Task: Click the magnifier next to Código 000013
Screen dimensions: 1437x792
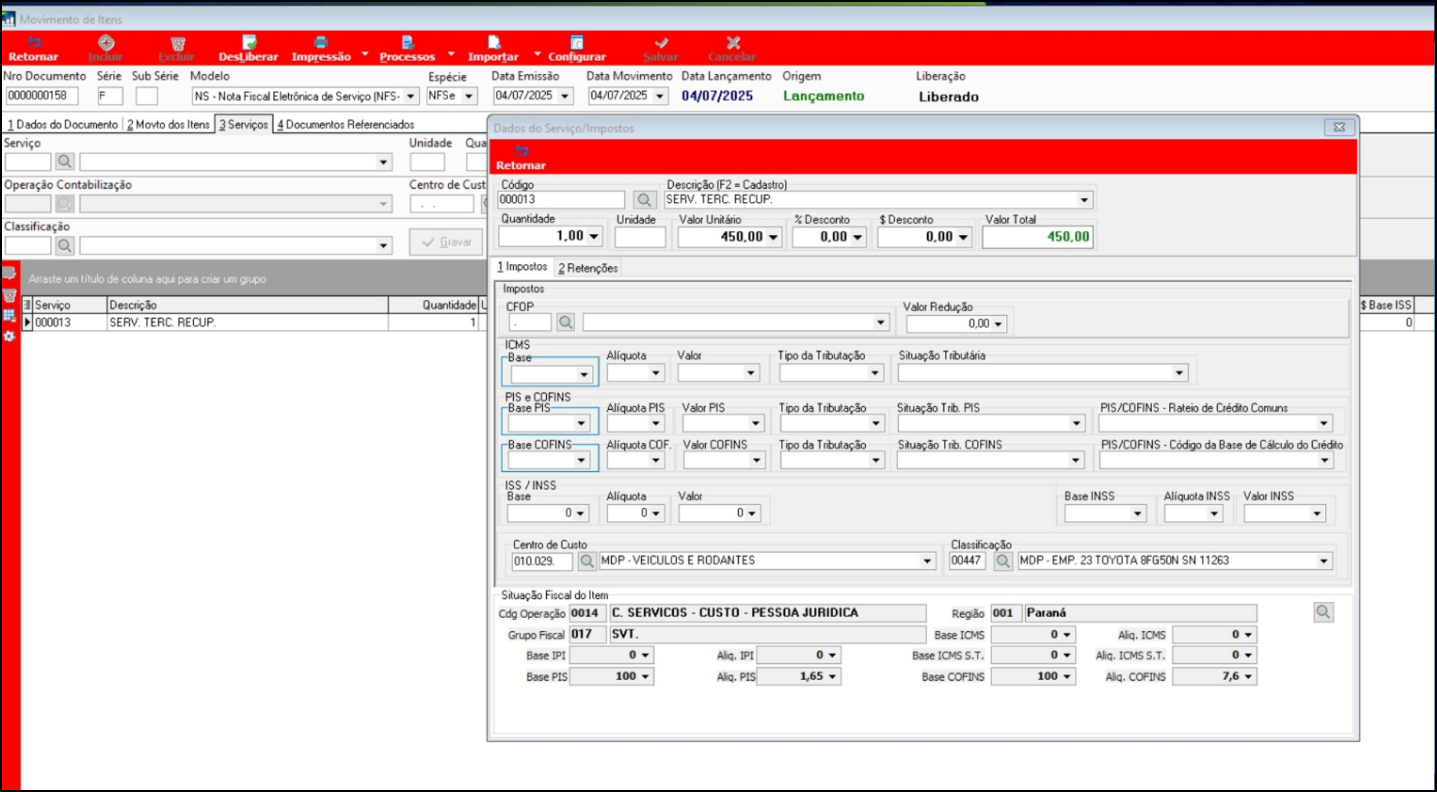Action: coord(643,200)
